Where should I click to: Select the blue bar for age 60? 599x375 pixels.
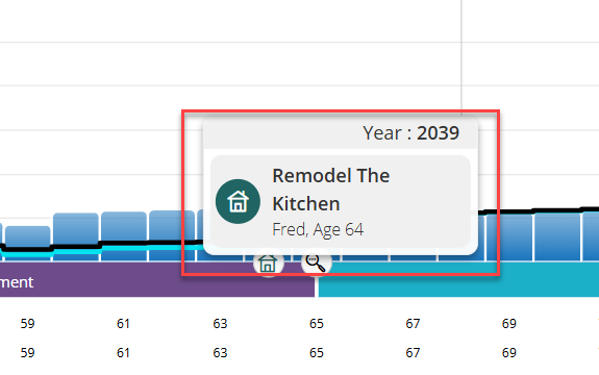(76, 237)
